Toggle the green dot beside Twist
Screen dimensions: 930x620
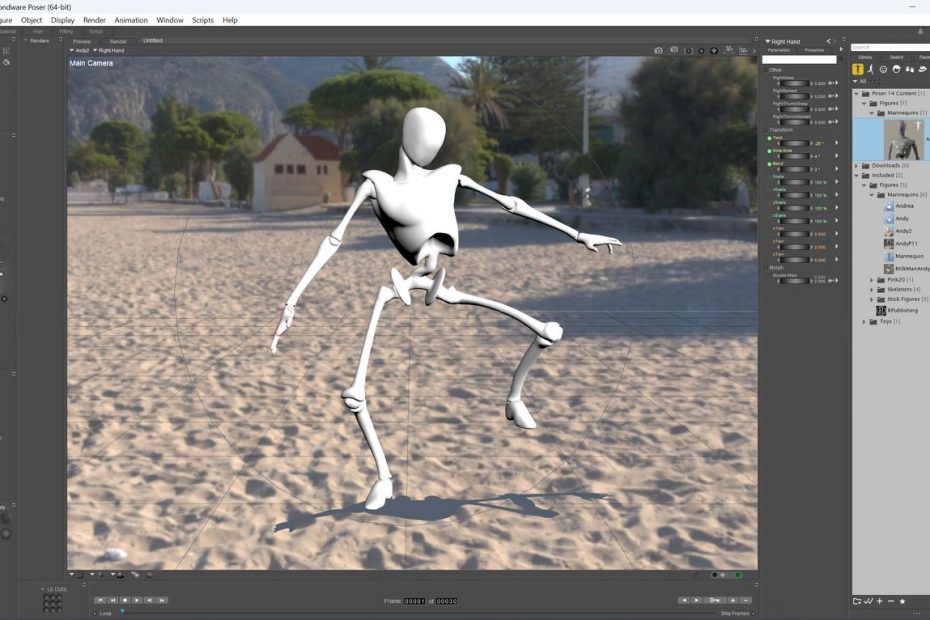pyautogui.click(x=769, y=138)
